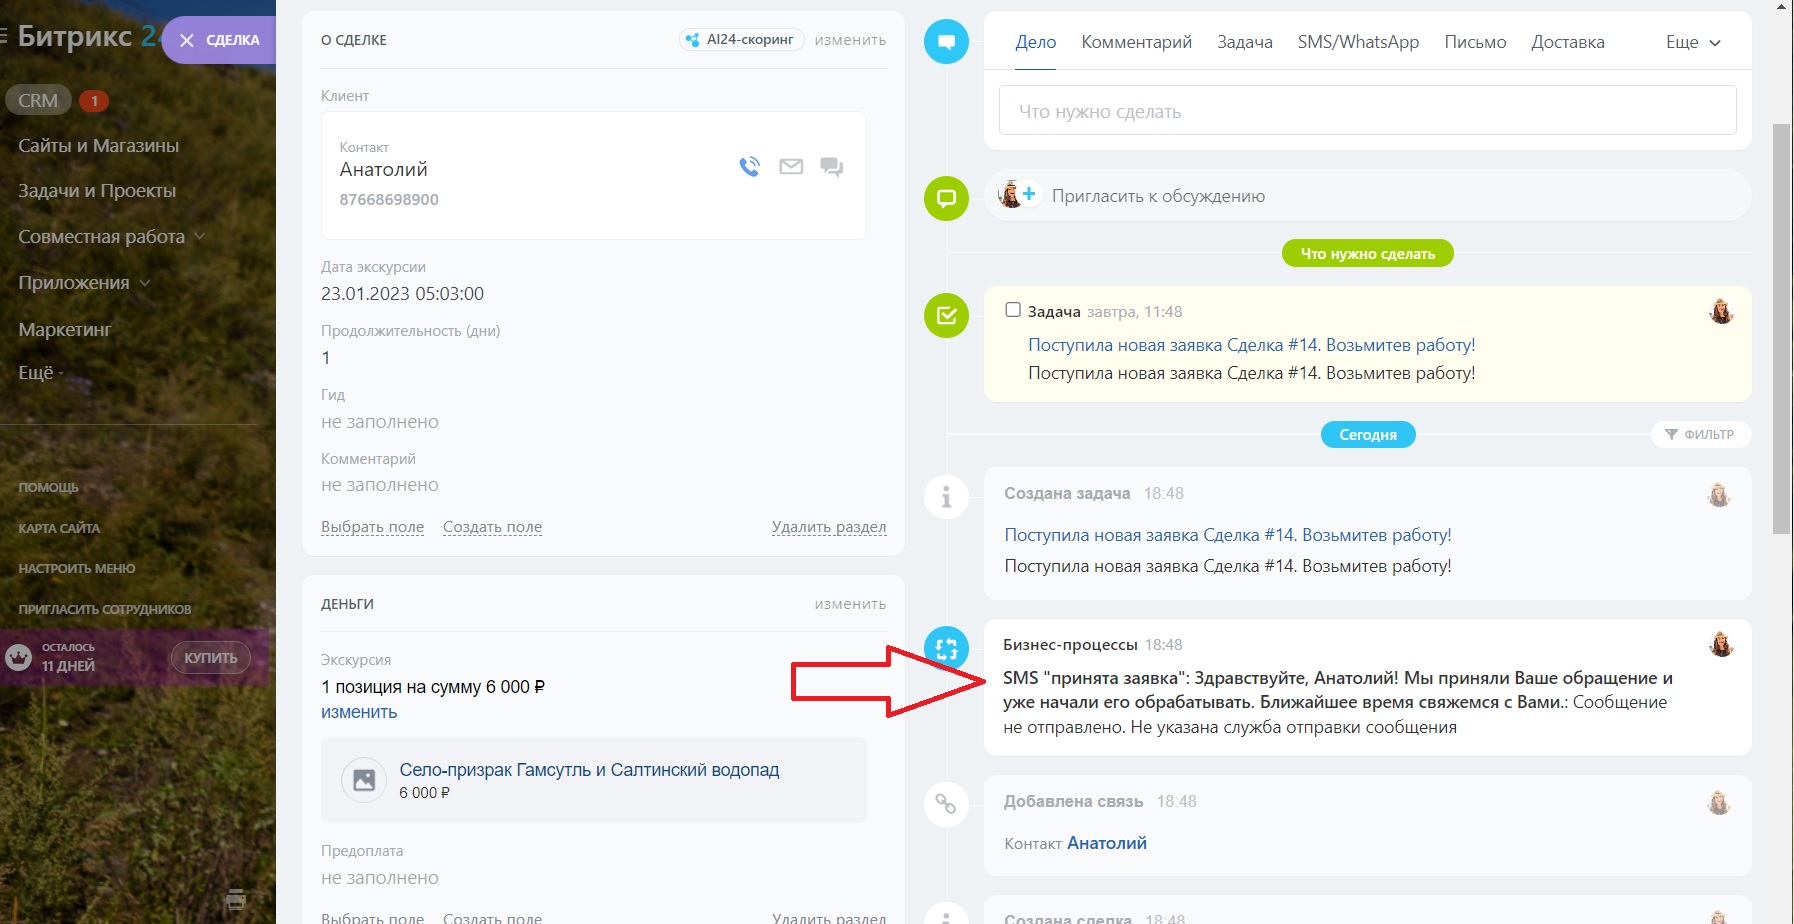This screenshot has width=1794, height=924.
Task: Open the ФИЛЬТР timeline filter
Action: tap(1700, 434)
